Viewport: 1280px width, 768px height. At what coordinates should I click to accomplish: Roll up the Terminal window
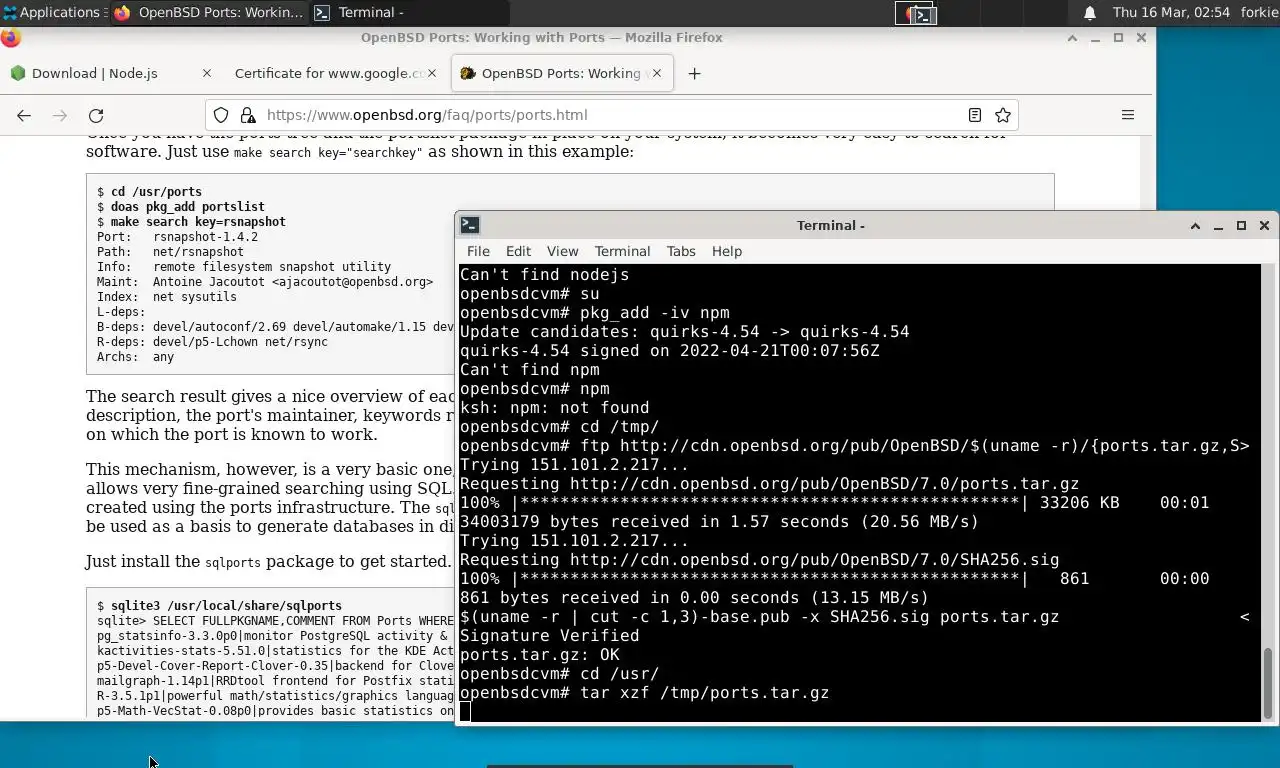point(1195,226)
